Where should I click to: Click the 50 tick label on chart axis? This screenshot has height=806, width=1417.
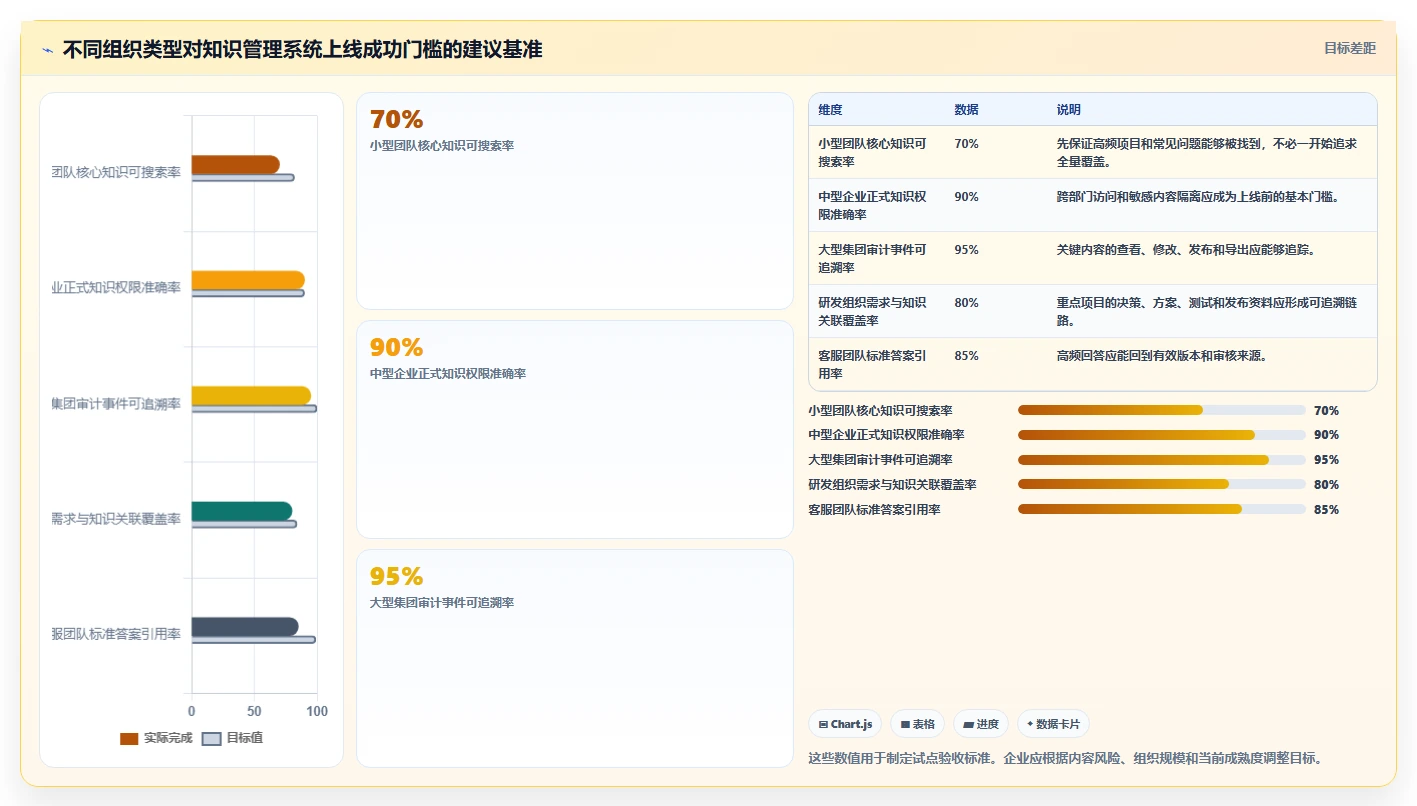click(254, 711)
